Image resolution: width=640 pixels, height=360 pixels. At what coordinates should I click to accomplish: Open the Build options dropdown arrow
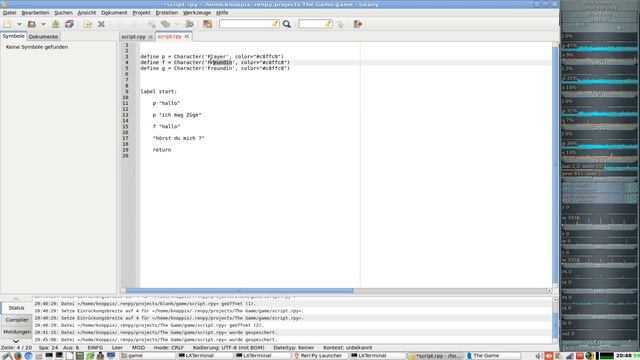click(177, 24)
